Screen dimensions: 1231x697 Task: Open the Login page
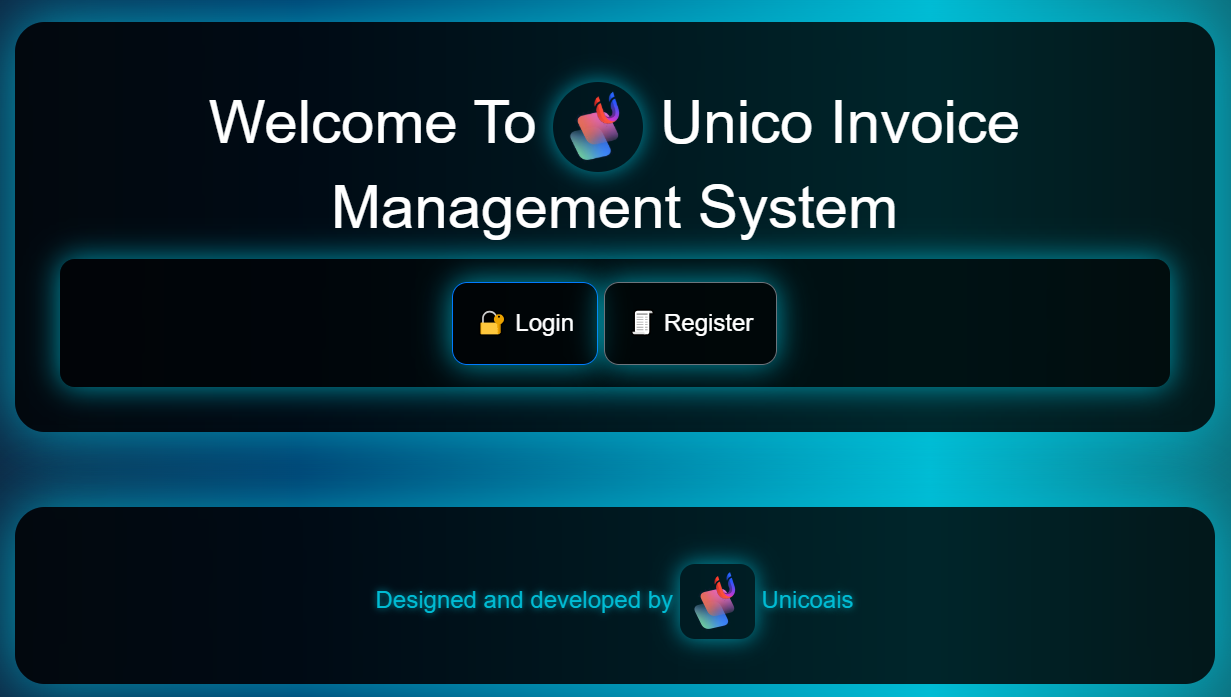tap(525, 323)
